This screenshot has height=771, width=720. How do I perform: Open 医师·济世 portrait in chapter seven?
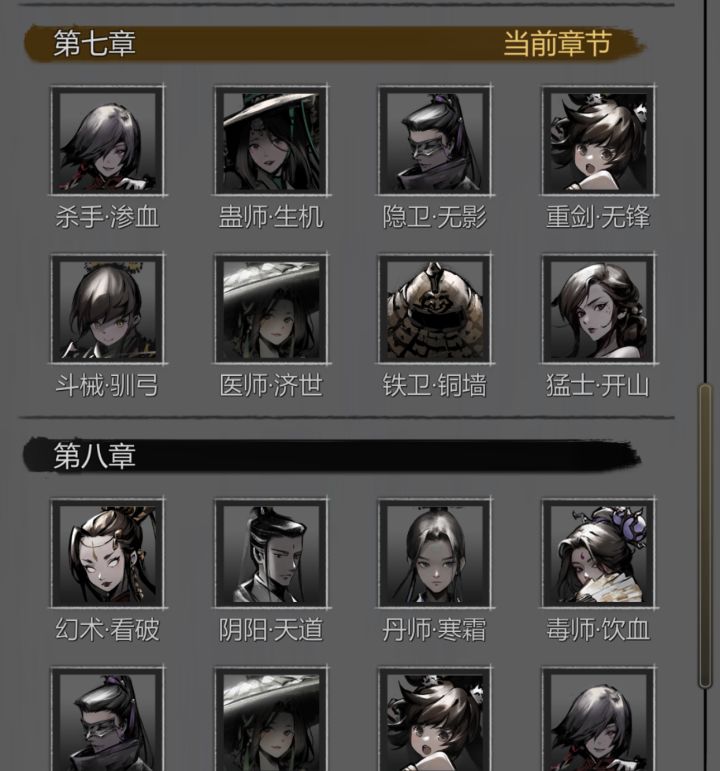pyautogui.click(x=271, y=309)
